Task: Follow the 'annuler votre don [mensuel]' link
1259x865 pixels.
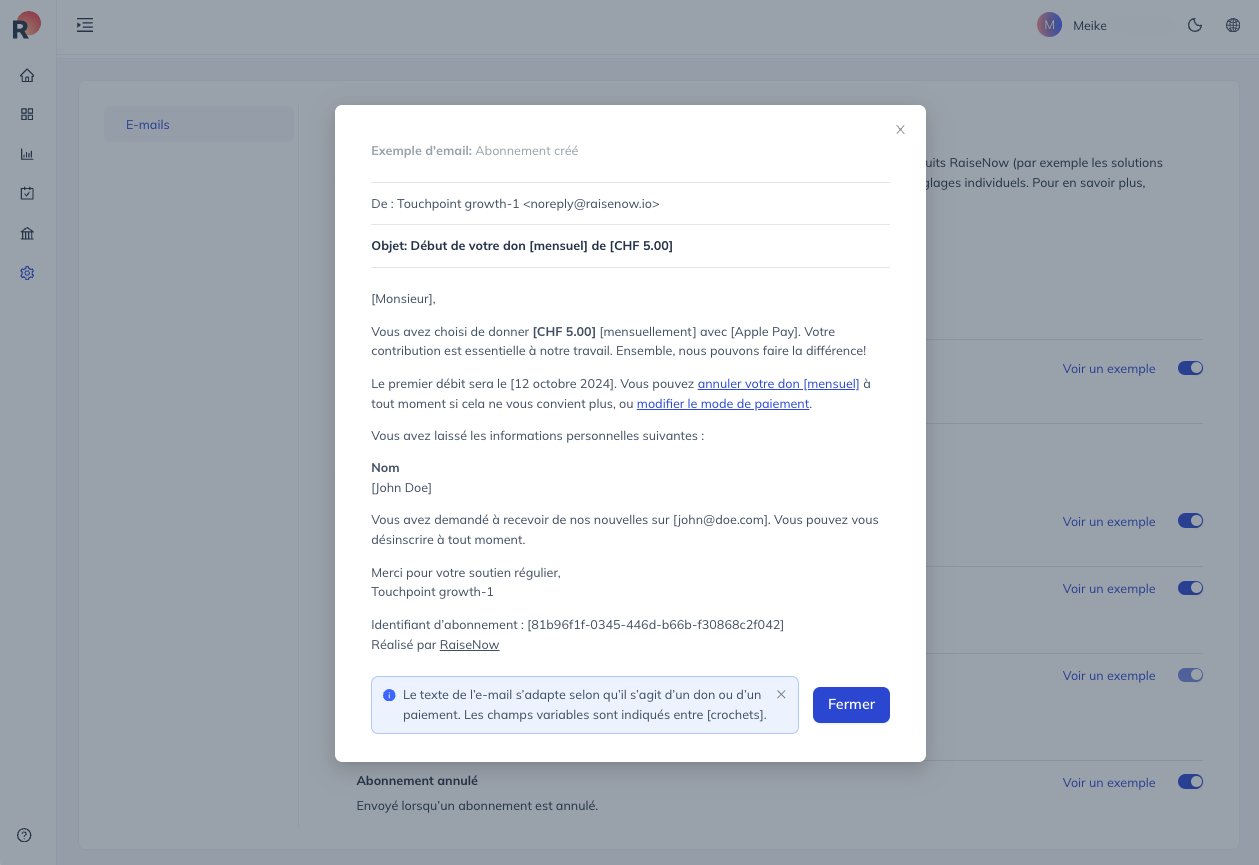Action: coord(779,384)
